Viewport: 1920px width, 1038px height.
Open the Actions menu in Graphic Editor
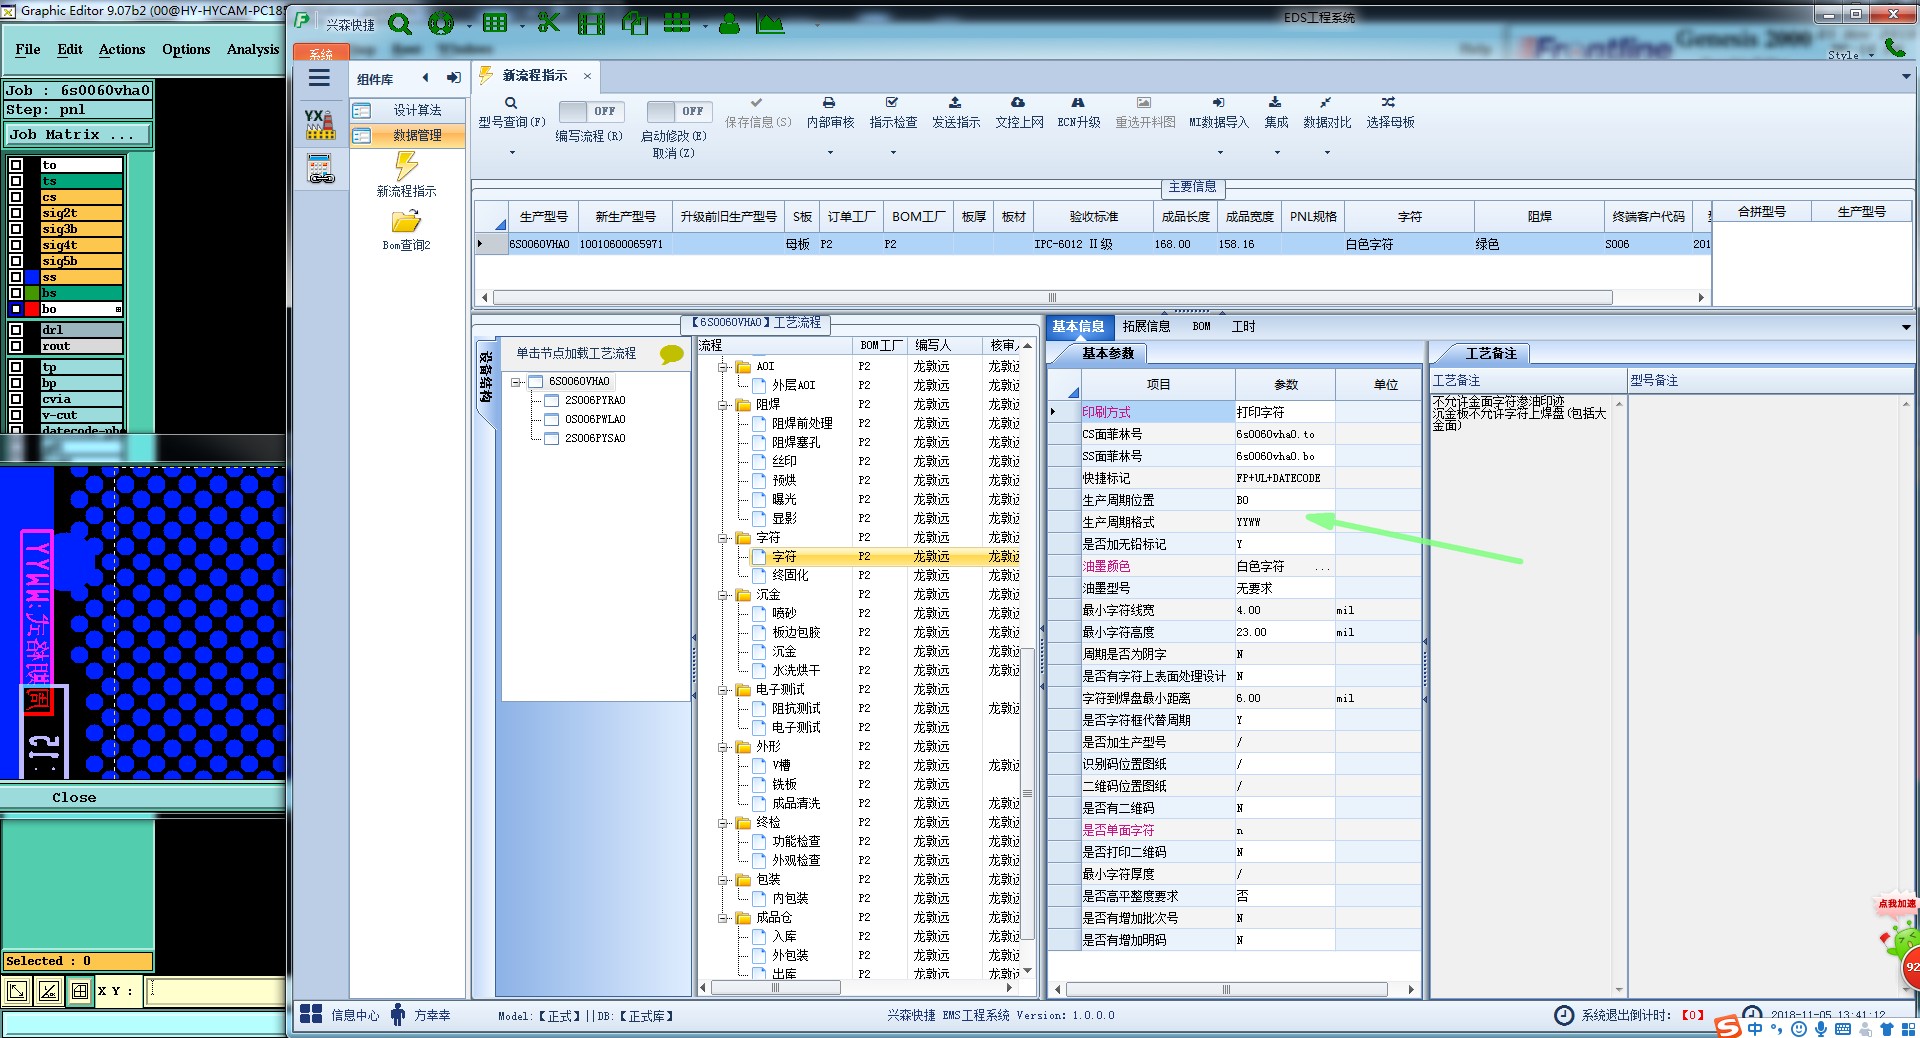(x=122, y=49)
